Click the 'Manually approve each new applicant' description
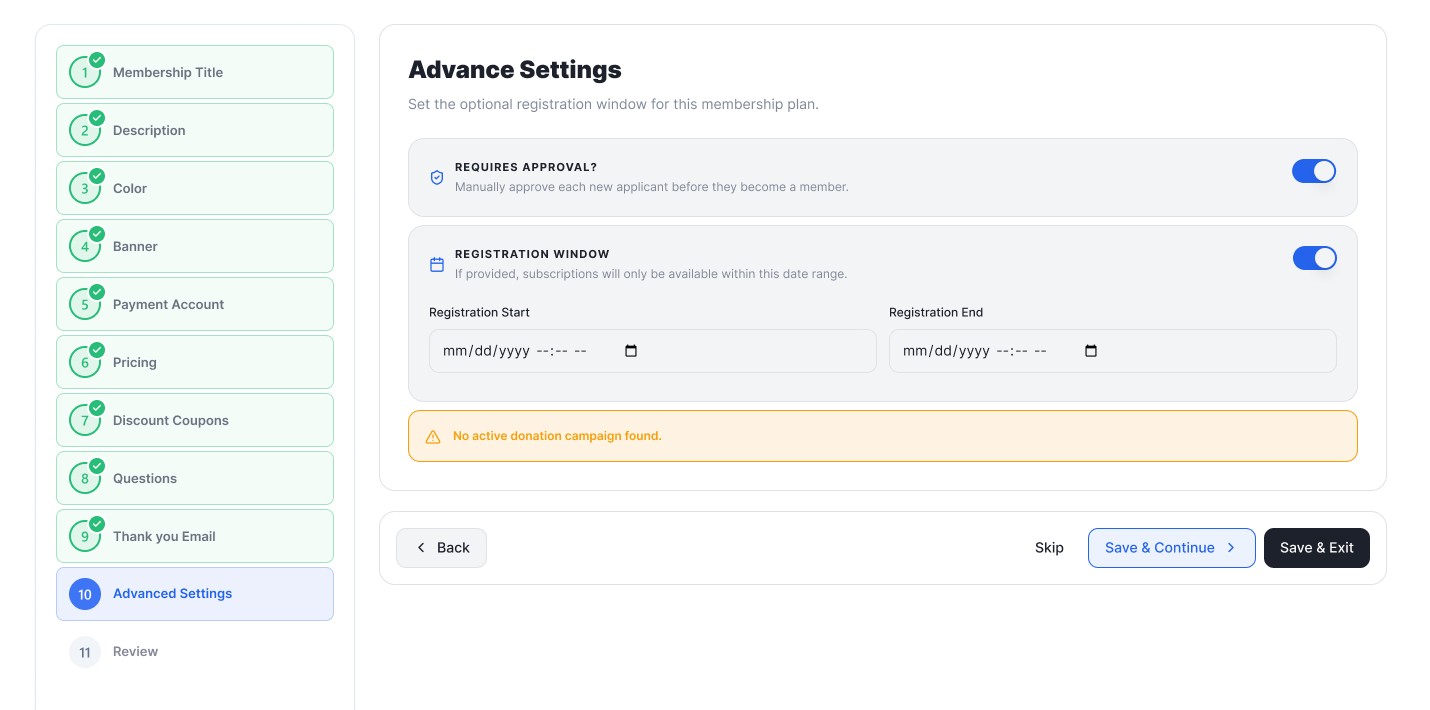The image size is (1430, 710). 651,187
